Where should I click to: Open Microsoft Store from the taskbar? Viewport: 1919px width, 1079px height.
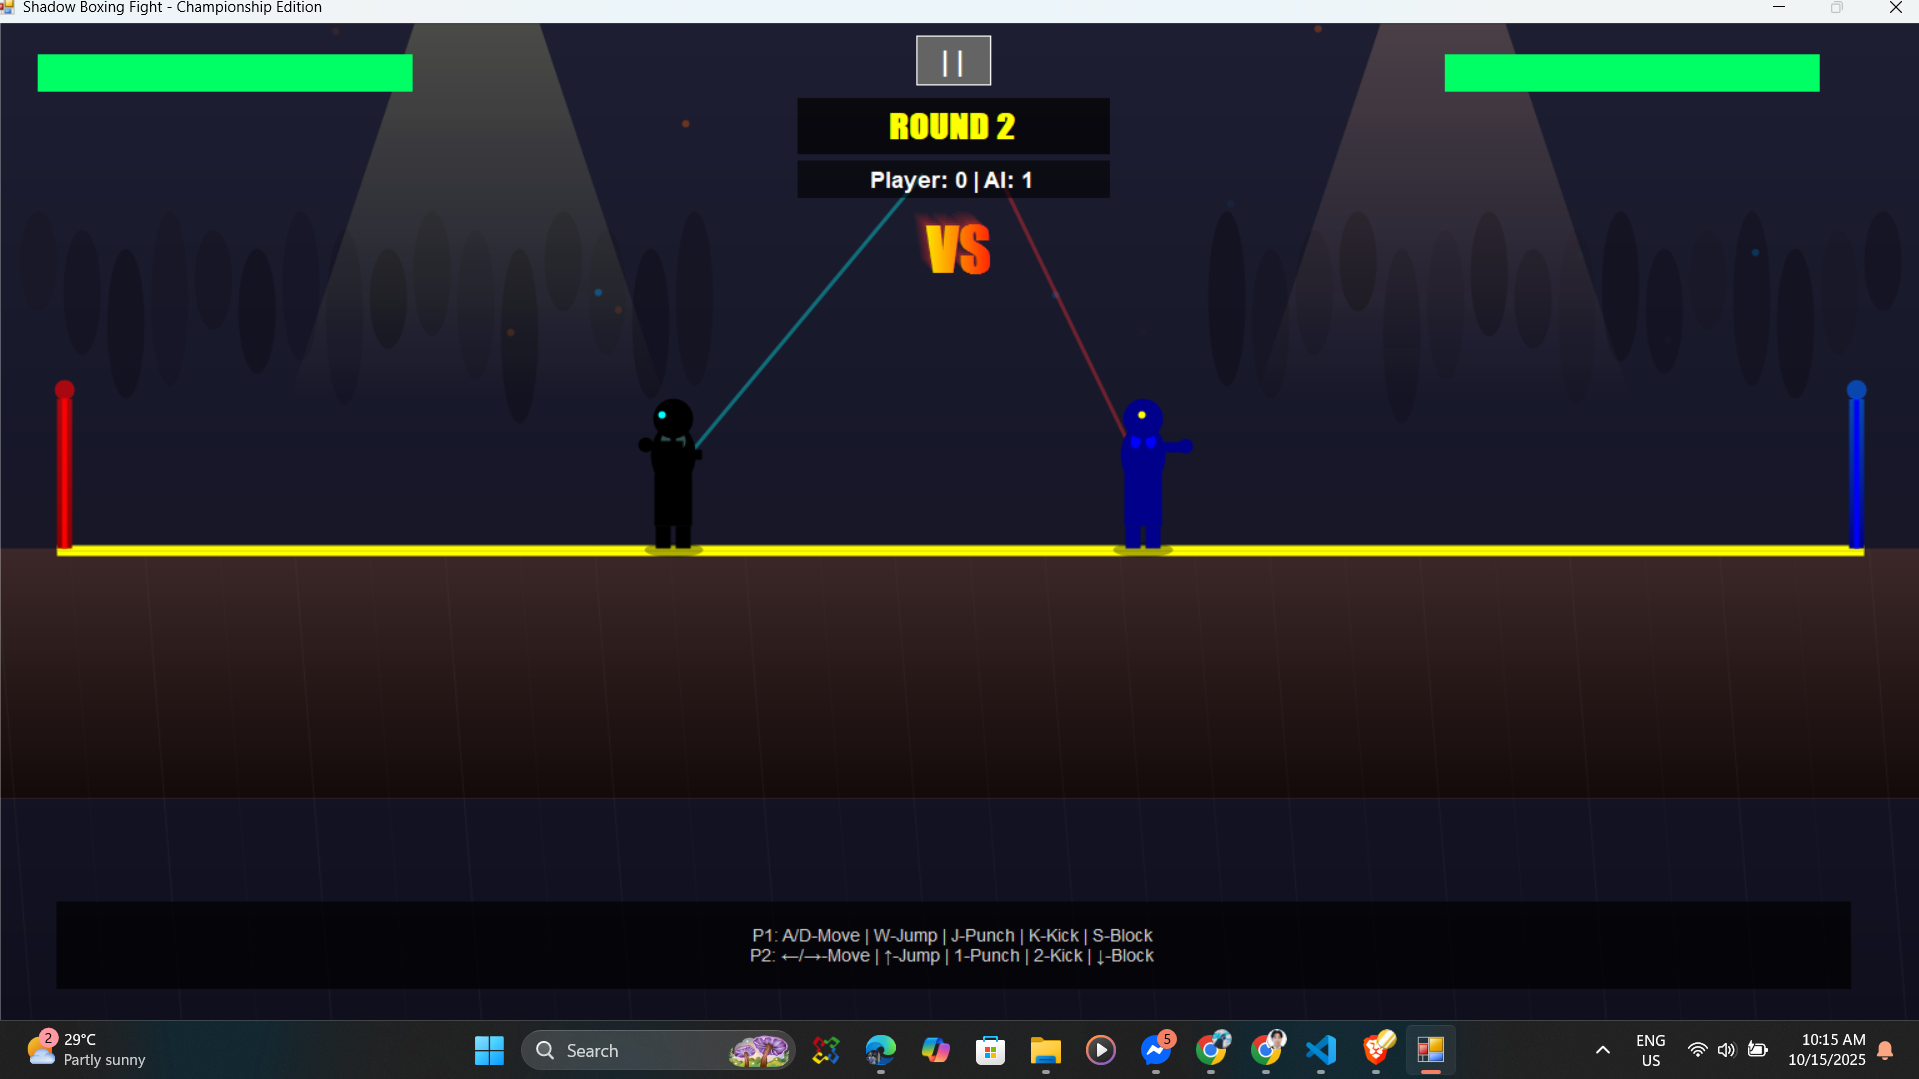(x=990, y=1050)
